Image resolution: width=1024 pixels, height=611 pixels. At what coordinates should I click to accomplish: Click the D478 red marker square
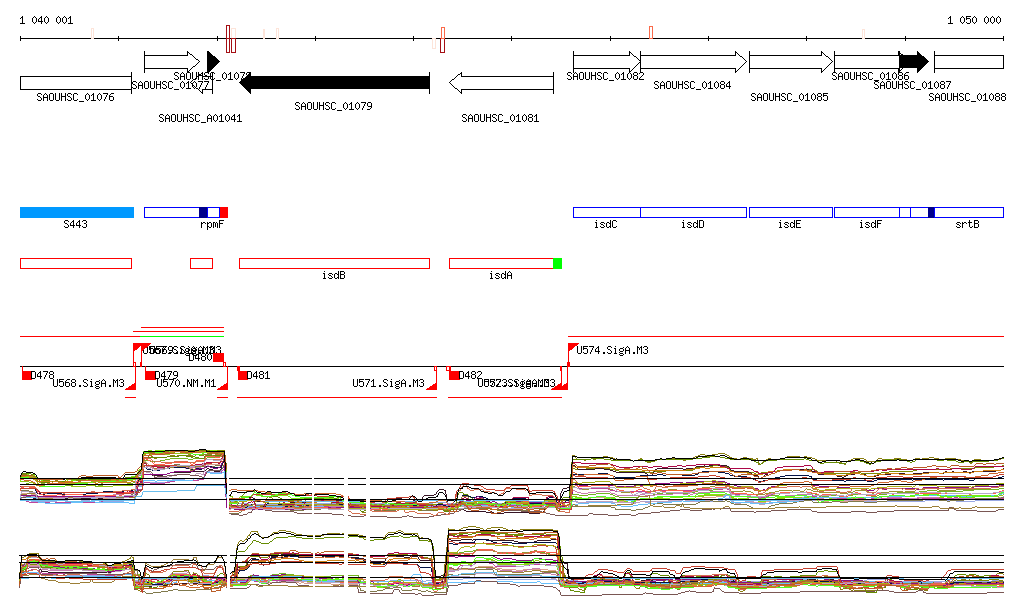point(26,375)
